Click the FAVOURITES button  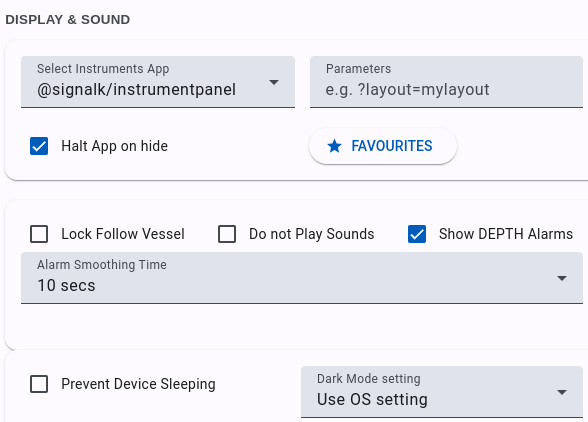(x=383, y=146)
